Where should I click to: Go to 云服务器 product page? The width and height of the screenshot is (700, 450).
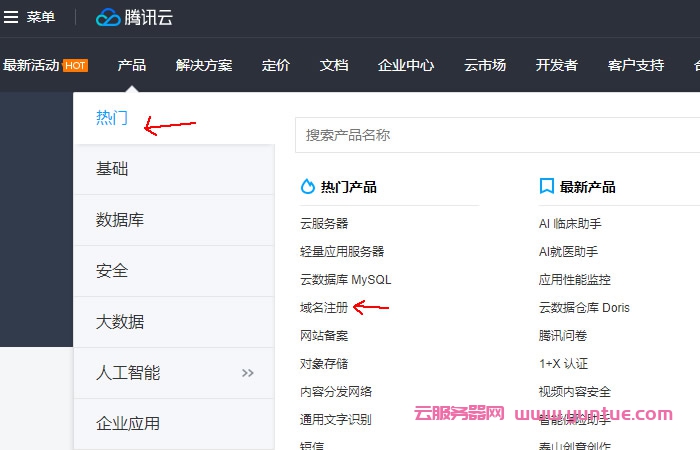click(x=324, y=224)
